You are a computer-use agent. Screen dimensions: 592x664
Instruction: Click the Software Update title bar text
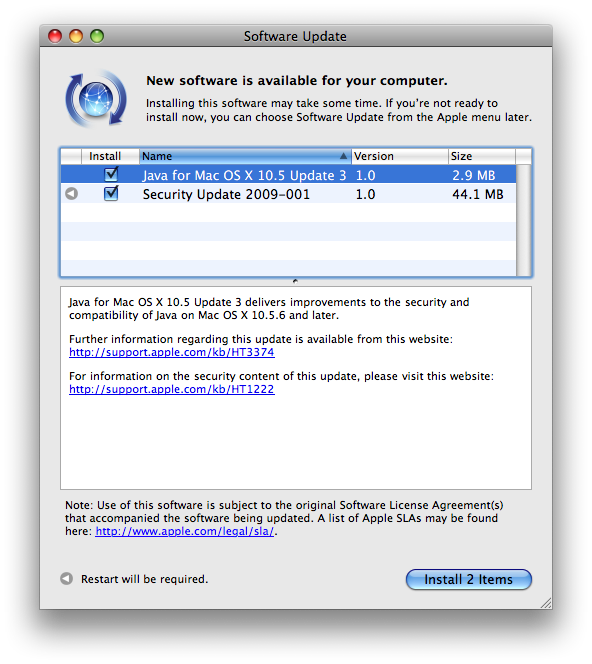(295, 36)
